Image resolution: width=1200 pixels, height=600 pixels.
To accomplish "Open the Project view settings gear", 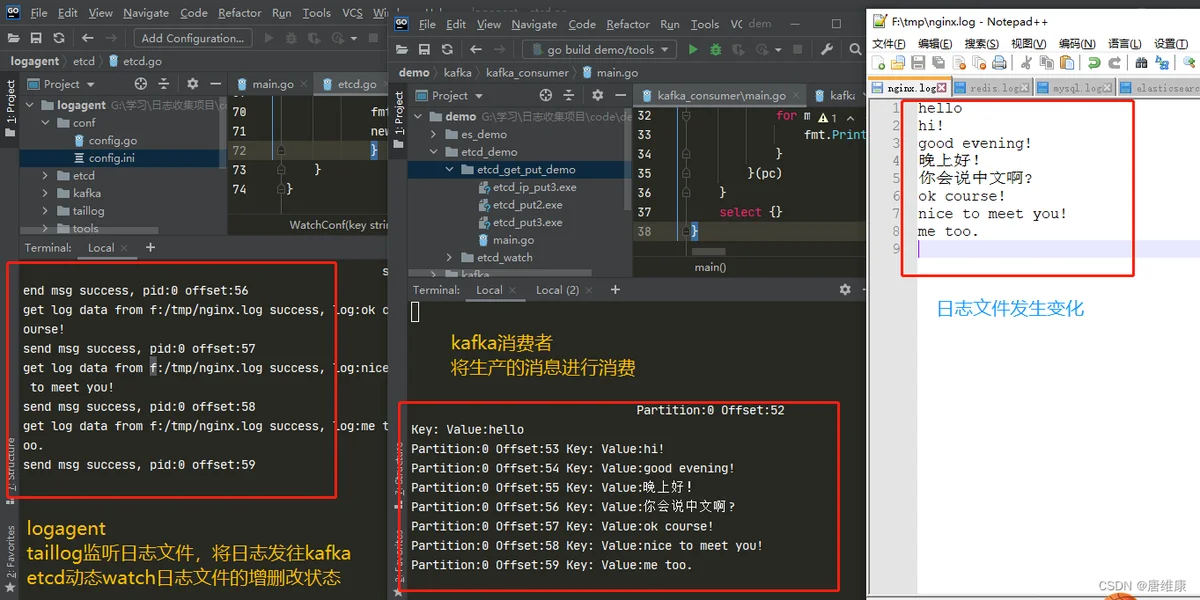I will [597, 95].
